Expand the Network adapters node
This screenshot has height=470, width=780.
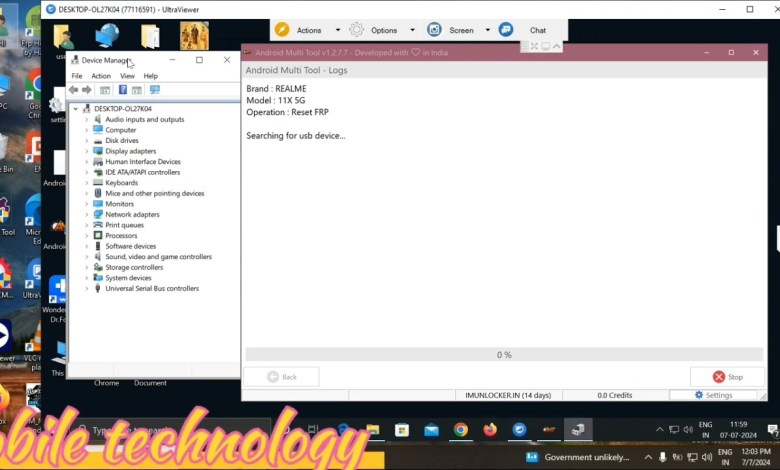[x=87, y=214]
